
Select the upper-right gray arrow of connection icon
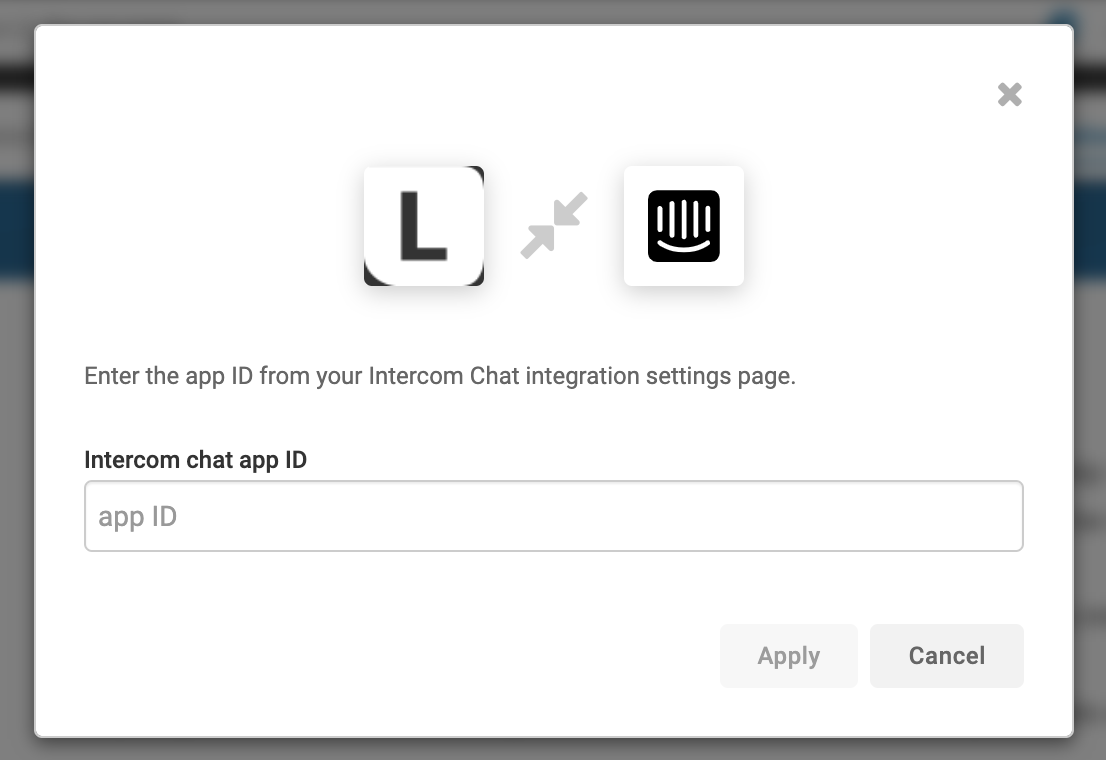[x=571, y=209]
